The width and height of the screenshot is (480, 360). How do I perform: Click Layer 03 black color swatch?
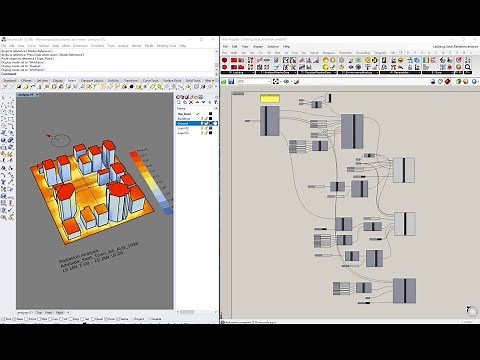pos(210,133)
